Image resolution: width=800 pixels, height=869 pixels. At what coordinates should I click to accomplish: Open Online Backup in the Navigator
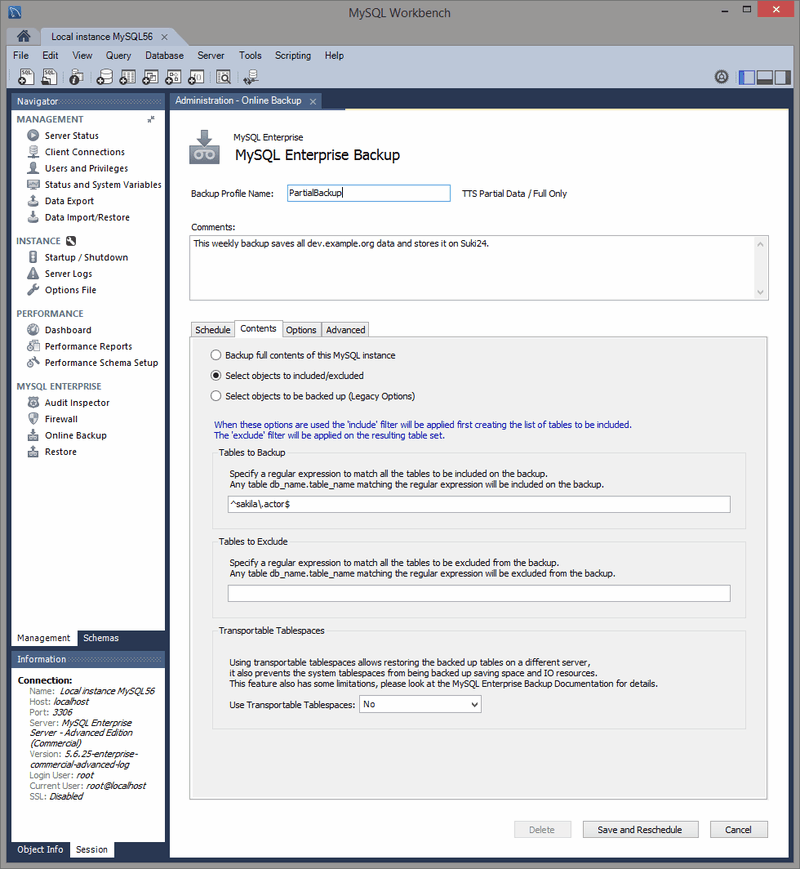pyautogui.click(x=75, y=435)
